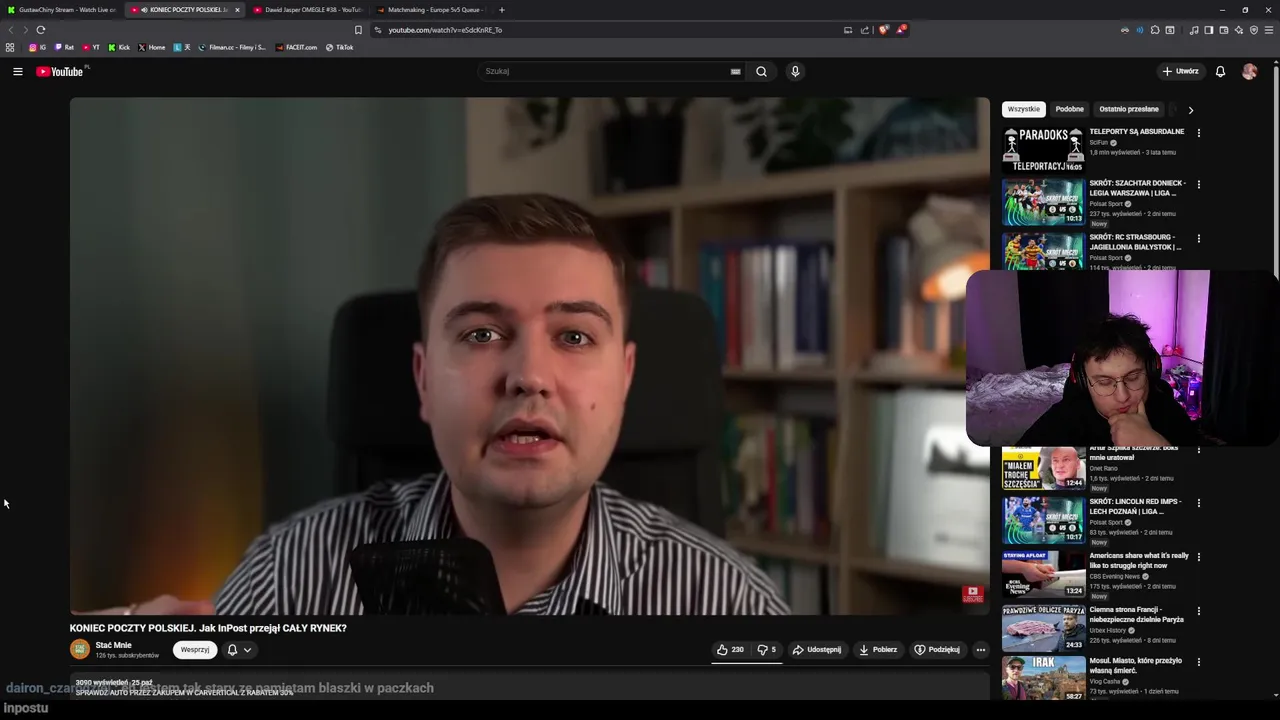The width and height of the screenshot is (1280, 720).
Task: Click the Pobierz download button
Action: [878, 650]
